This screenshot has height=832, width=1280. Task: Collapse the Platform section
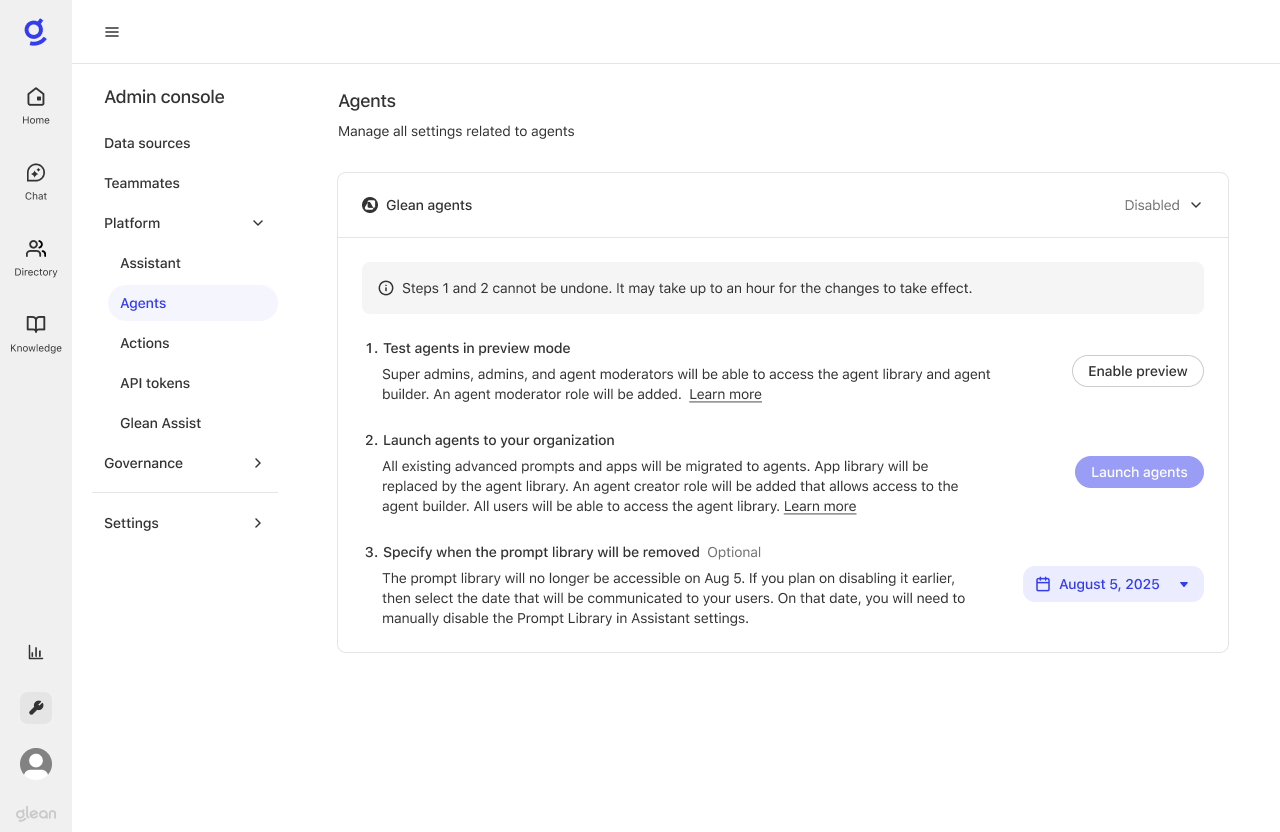tap(258, 223)
